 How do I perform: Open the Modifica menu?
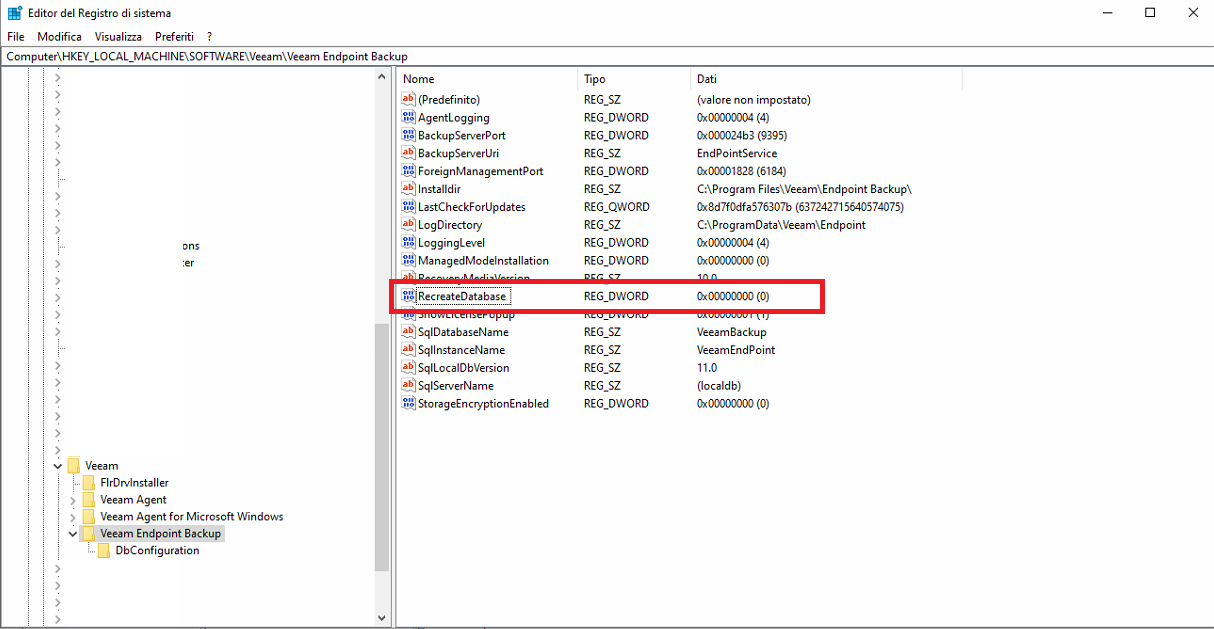click(60, 37)
